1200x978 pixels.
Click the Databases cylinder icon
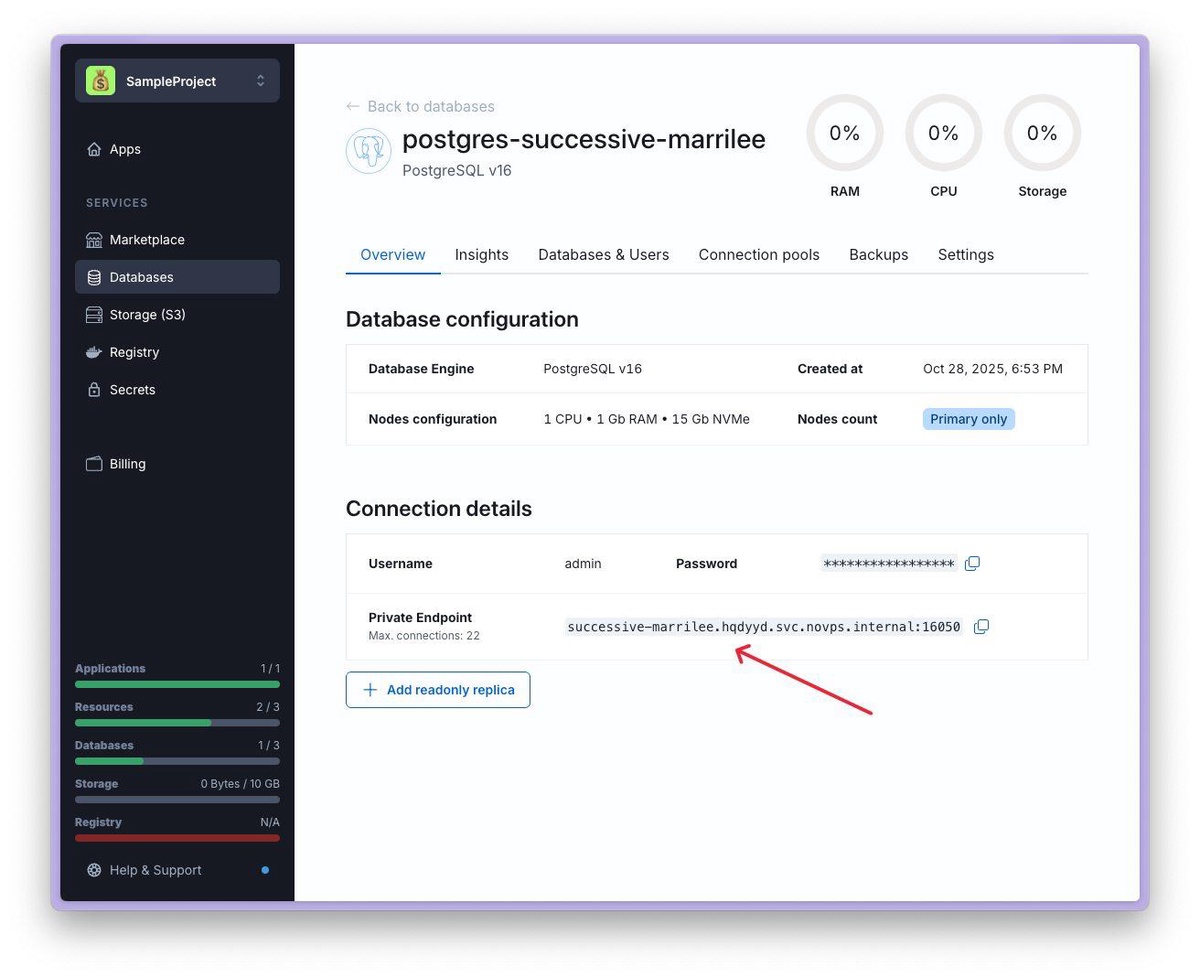click(x=94, y=277)
